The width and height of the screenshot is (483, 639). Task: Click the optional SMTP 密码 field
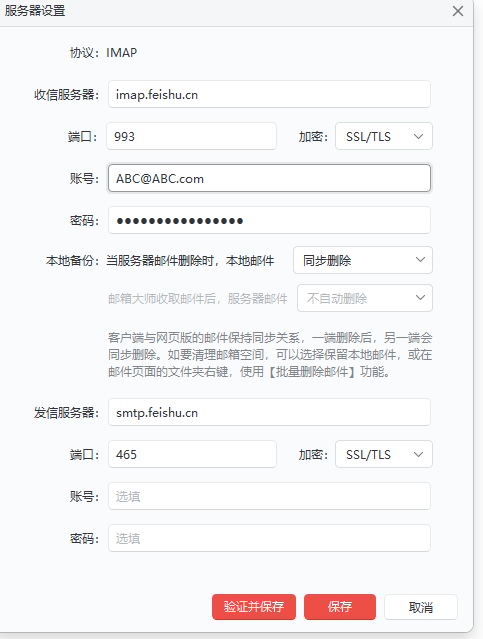click(x=269, y=538)
